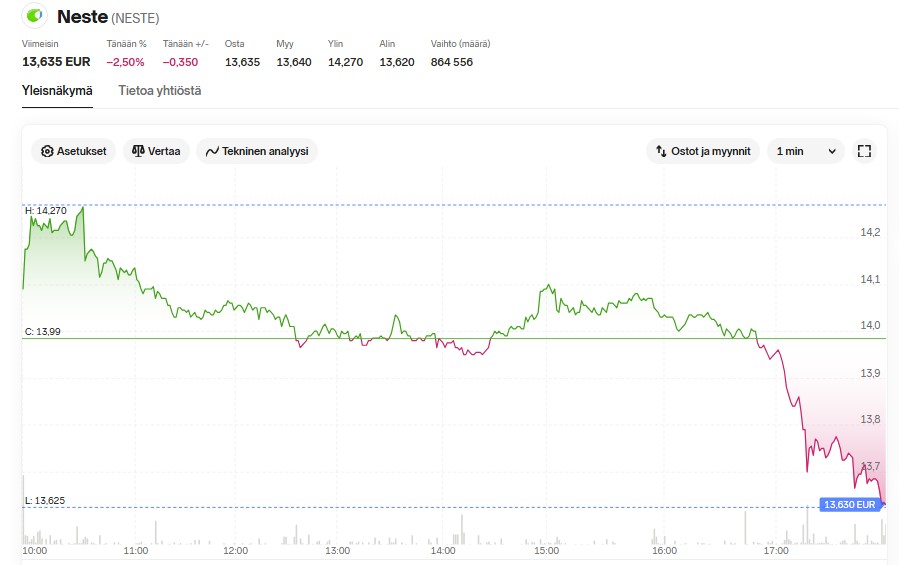Click the Viimeisin price 13,635 EUR

coord(56,62)
